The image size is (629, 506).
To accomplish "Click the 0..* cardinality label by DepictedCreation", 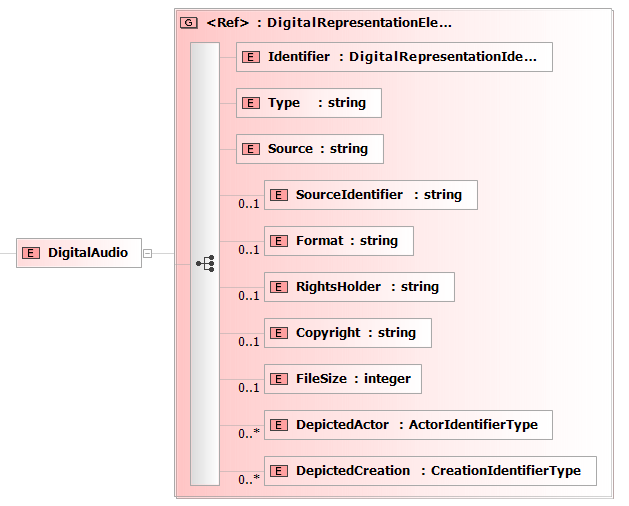I will [x=249, y=479].
